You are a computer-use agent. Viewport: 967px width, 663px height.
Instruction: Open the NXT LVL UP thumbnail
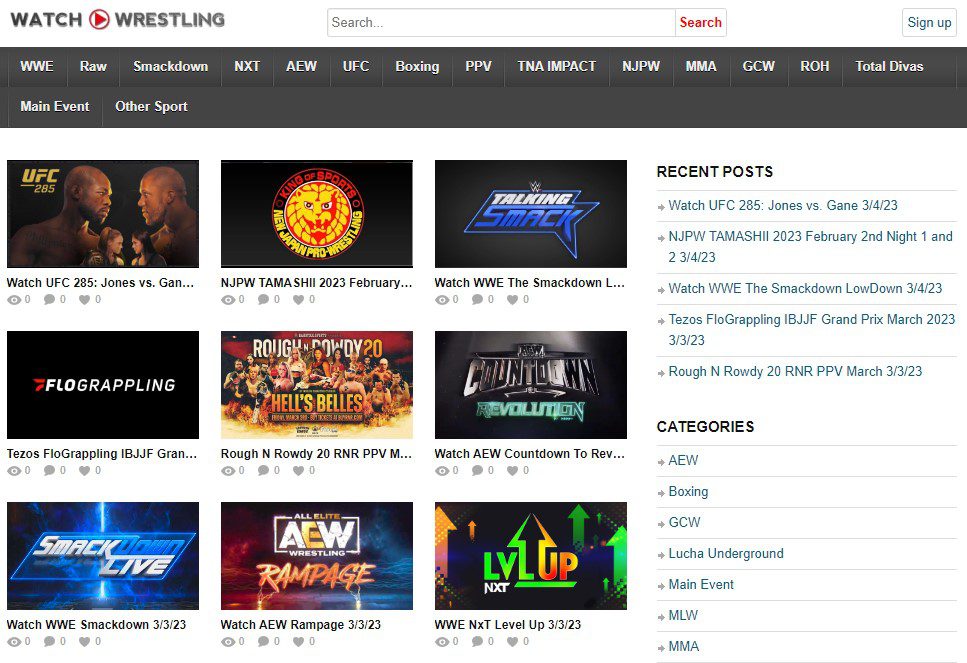[531, 556]
